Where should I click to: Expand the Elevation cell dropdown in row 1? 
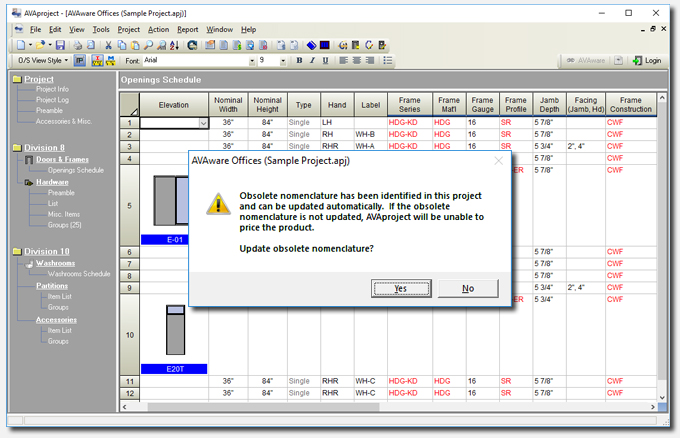pyautogui.click(x=204, y=123)
